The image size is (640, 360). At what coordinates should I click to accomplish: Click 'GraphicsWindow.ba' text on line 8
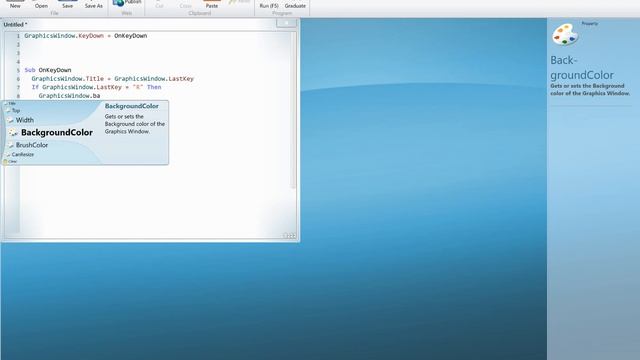pos(69,96)
